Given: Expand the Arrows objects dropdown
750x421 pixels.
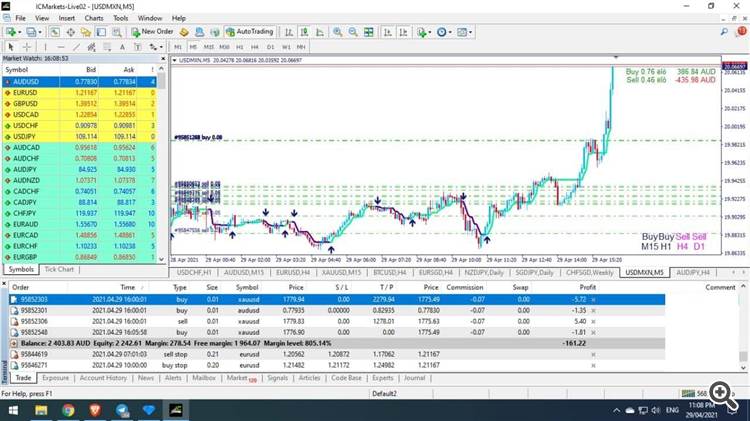Looking at the screenshot, I should coord(161,47).
